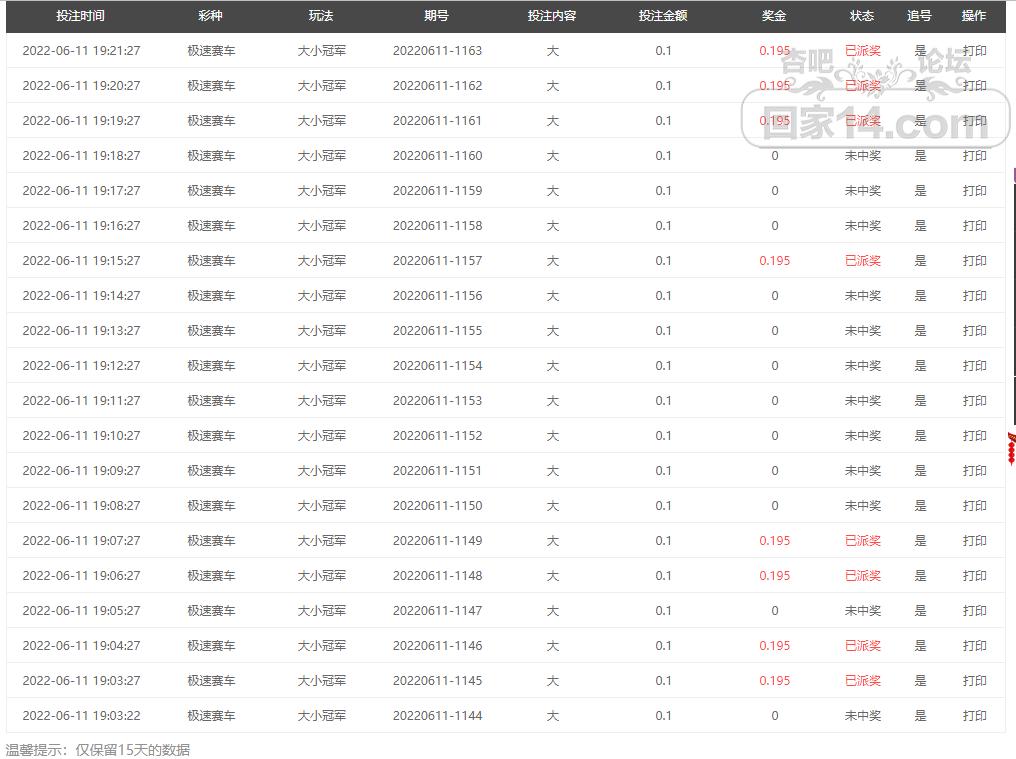This screenshot has height=759, width=1016.
Task: Click 大小冠军 in the 20220611-1159 row
Action: click(321, 191)
